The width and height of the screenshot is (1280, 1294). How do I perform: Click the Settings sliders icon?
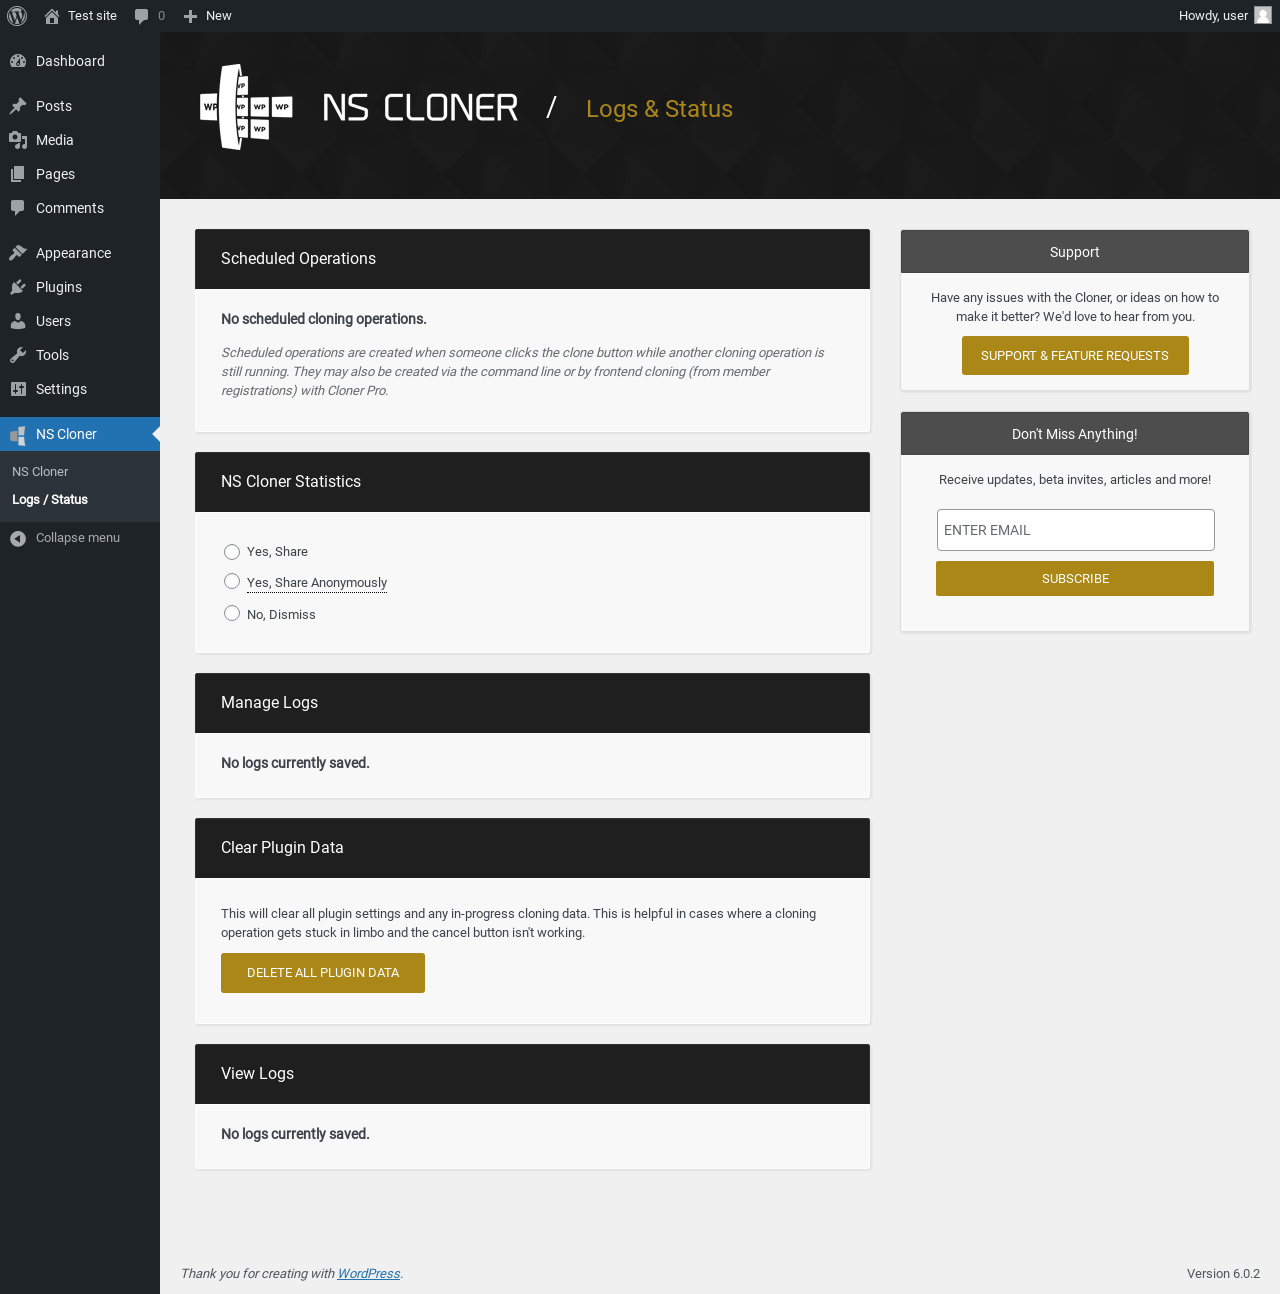point(18,389)
